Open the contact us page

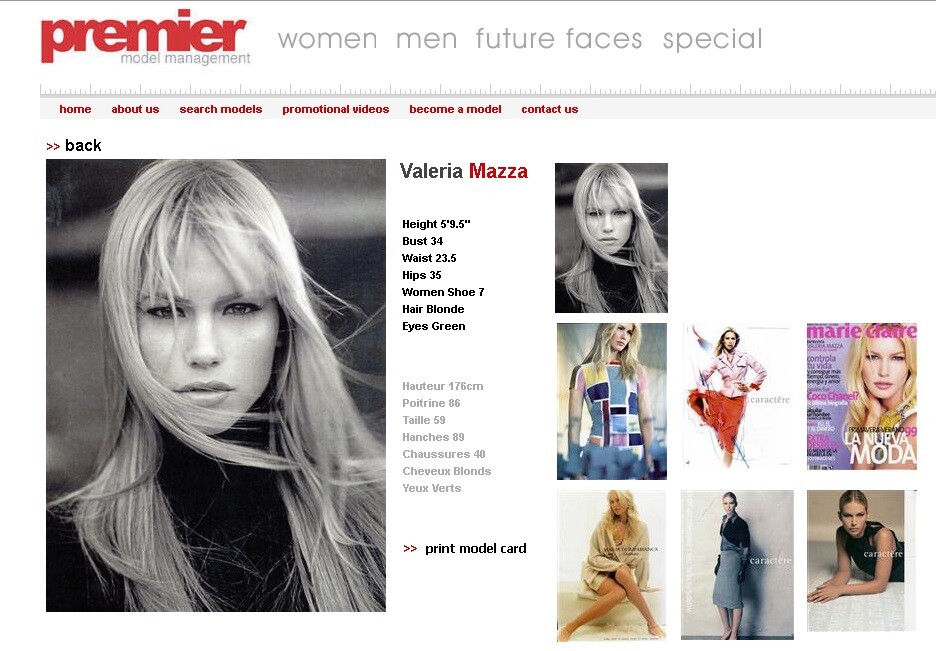pos(550,109)
